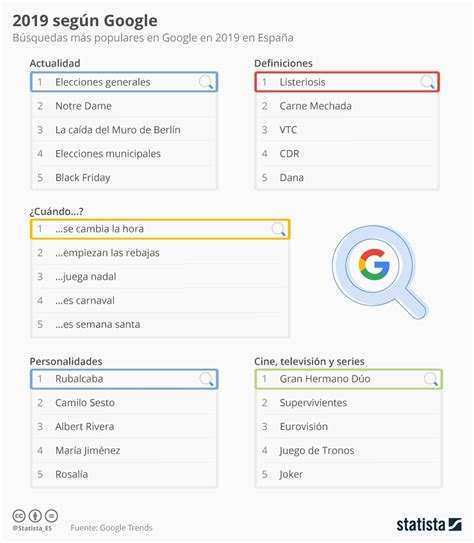Viewport: 474px width, 543px height.
Task: Select the Notre Dame entry
Action: (124, 106)
